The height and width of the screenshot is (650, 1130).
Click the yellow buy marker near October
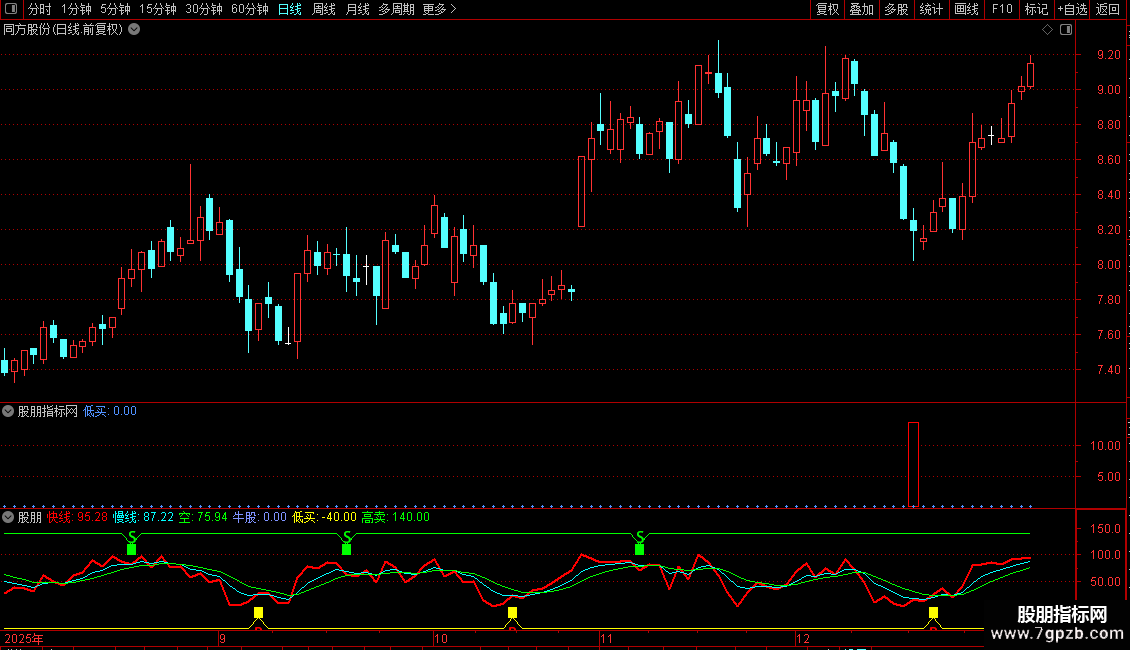(512, 613)
